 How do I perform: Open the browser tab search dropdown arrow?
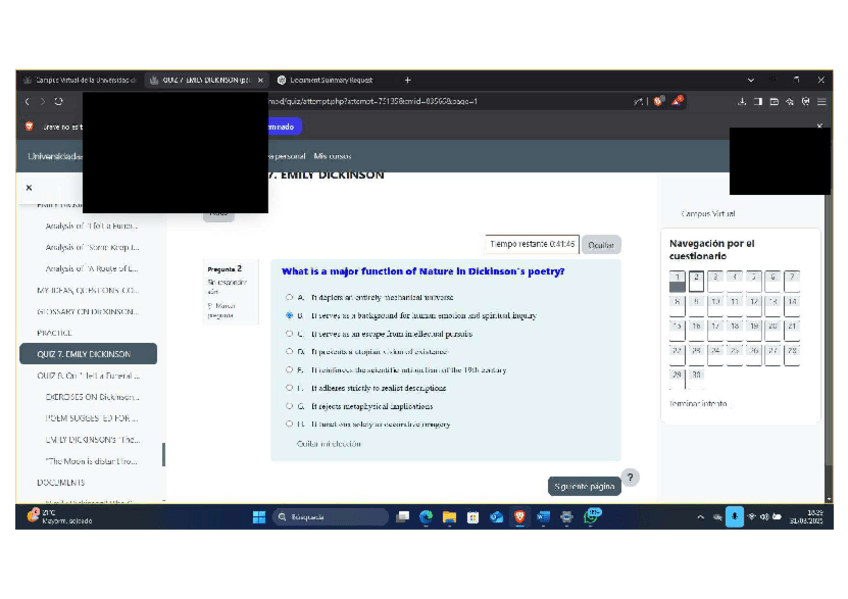click(751, 80)
